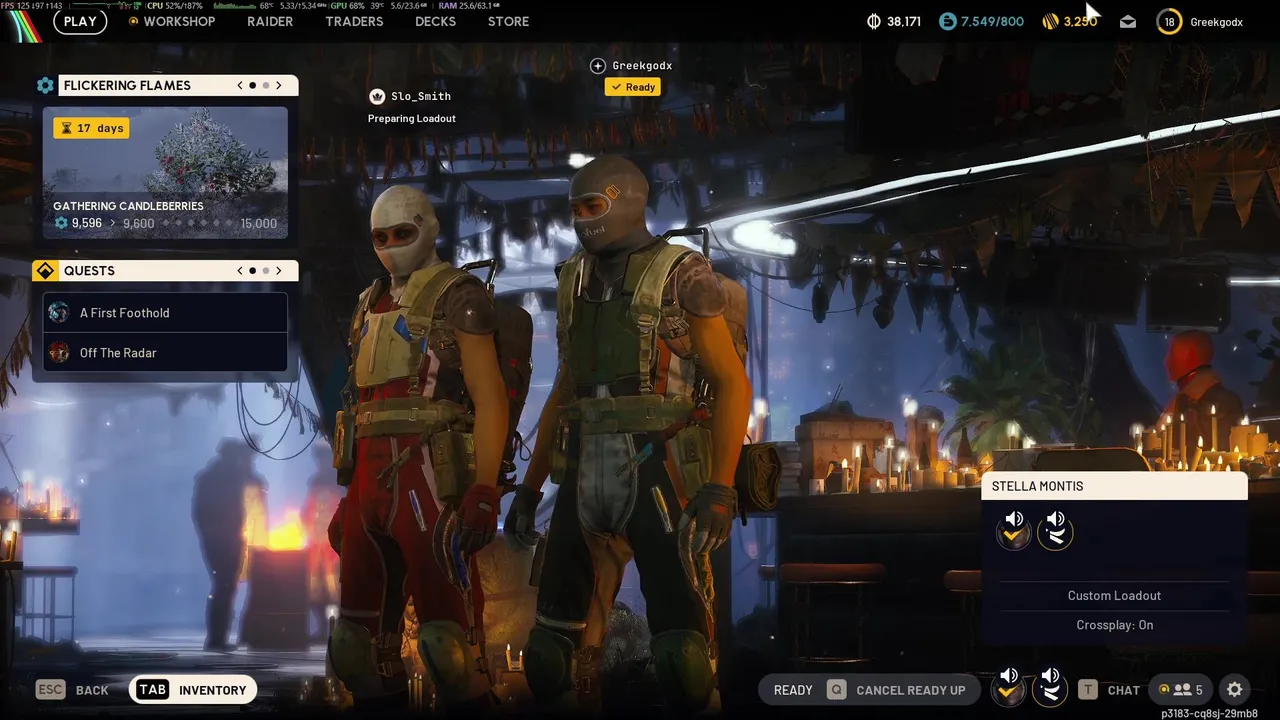Go to next Flickering Flames page
This screenshot has height=720, width=1280.
pos(279,85)
